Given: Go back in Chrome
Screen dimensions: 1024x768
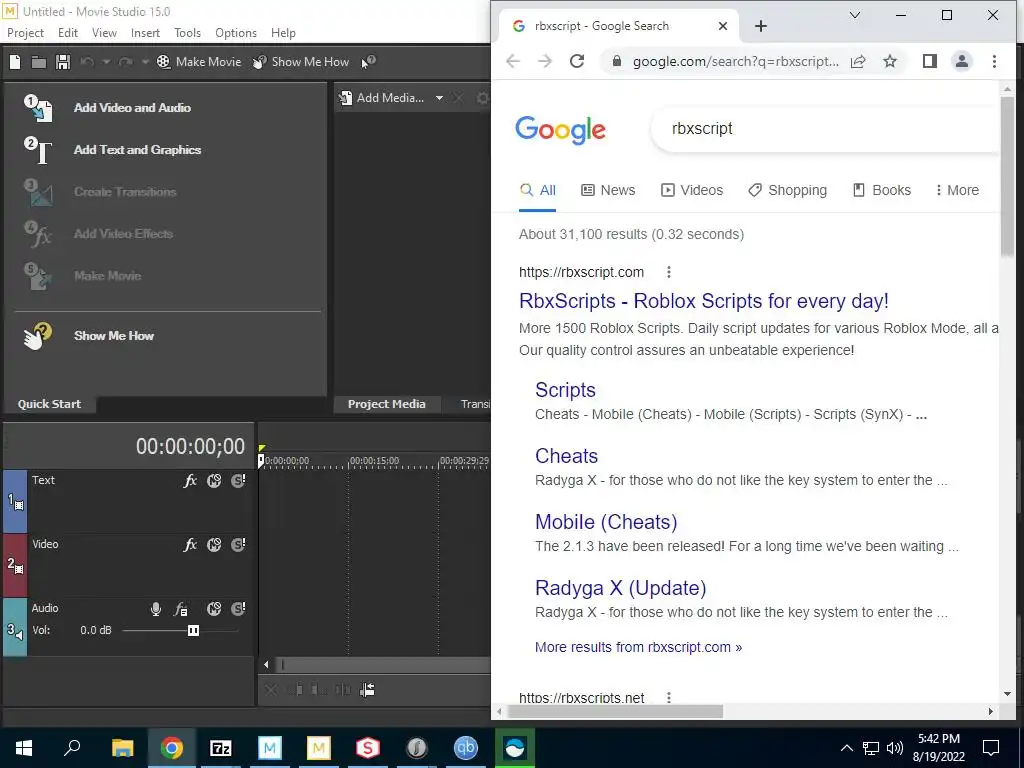Looking at the screenshot, I should click(513, 61).
